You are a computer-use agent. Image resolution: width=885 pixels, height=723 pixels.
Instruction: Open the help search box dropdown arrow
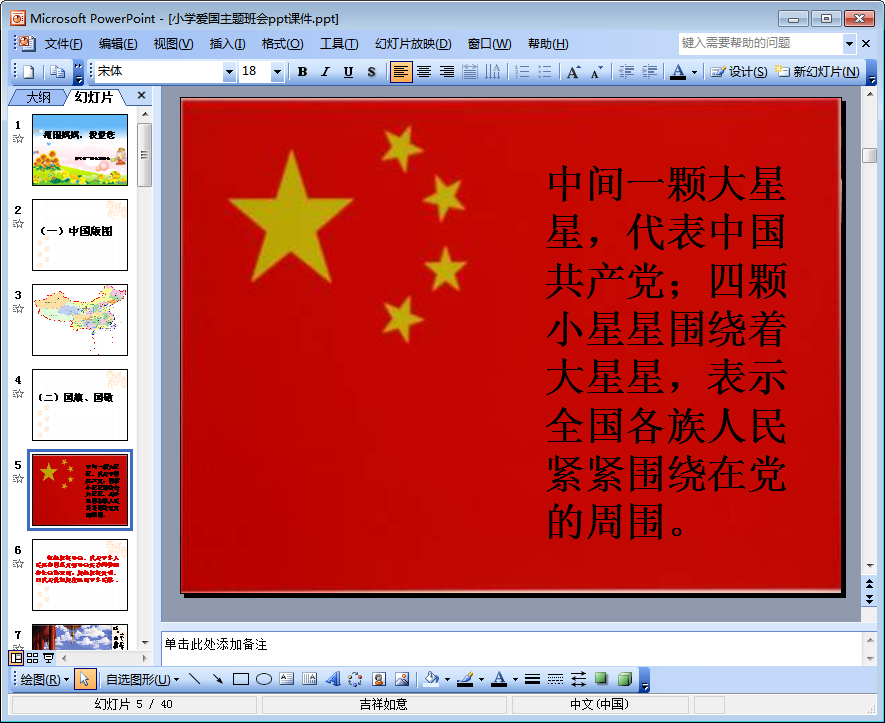pyautogui.click(x=849, y=43)
